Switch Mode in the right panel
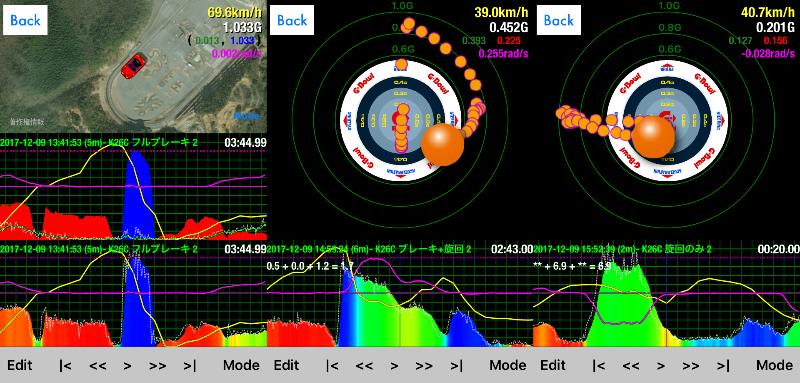The width and height of the screenshot is (800, 383). pyautogui.click(x=774, y=365)
